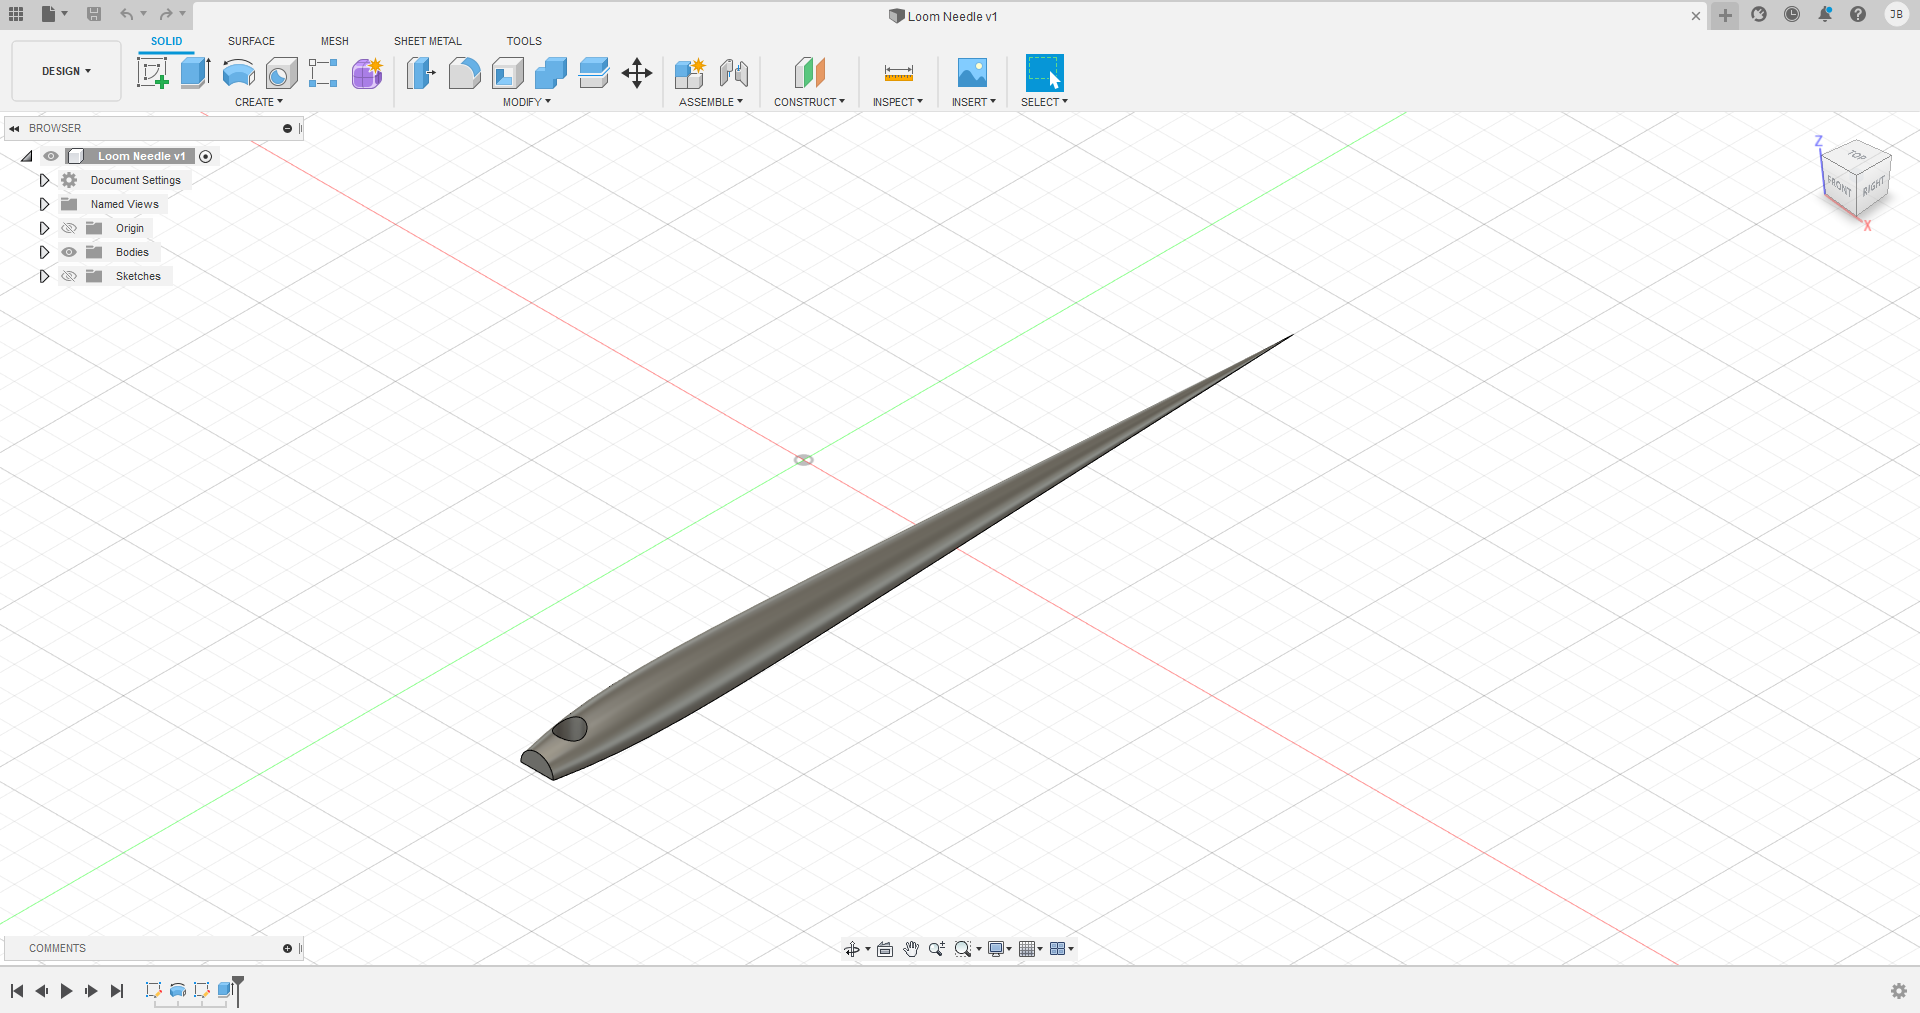This screenshot has height=1013, width=1920.
Task: Open the CONSTRUCT menu
Action: coord(809,102)
